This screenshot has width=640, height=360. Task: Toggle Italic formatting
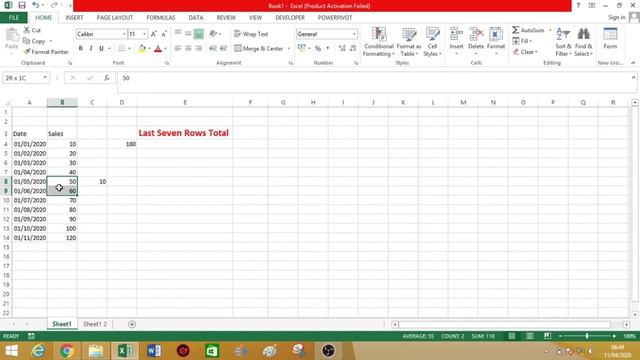click(x=91, y=48)
